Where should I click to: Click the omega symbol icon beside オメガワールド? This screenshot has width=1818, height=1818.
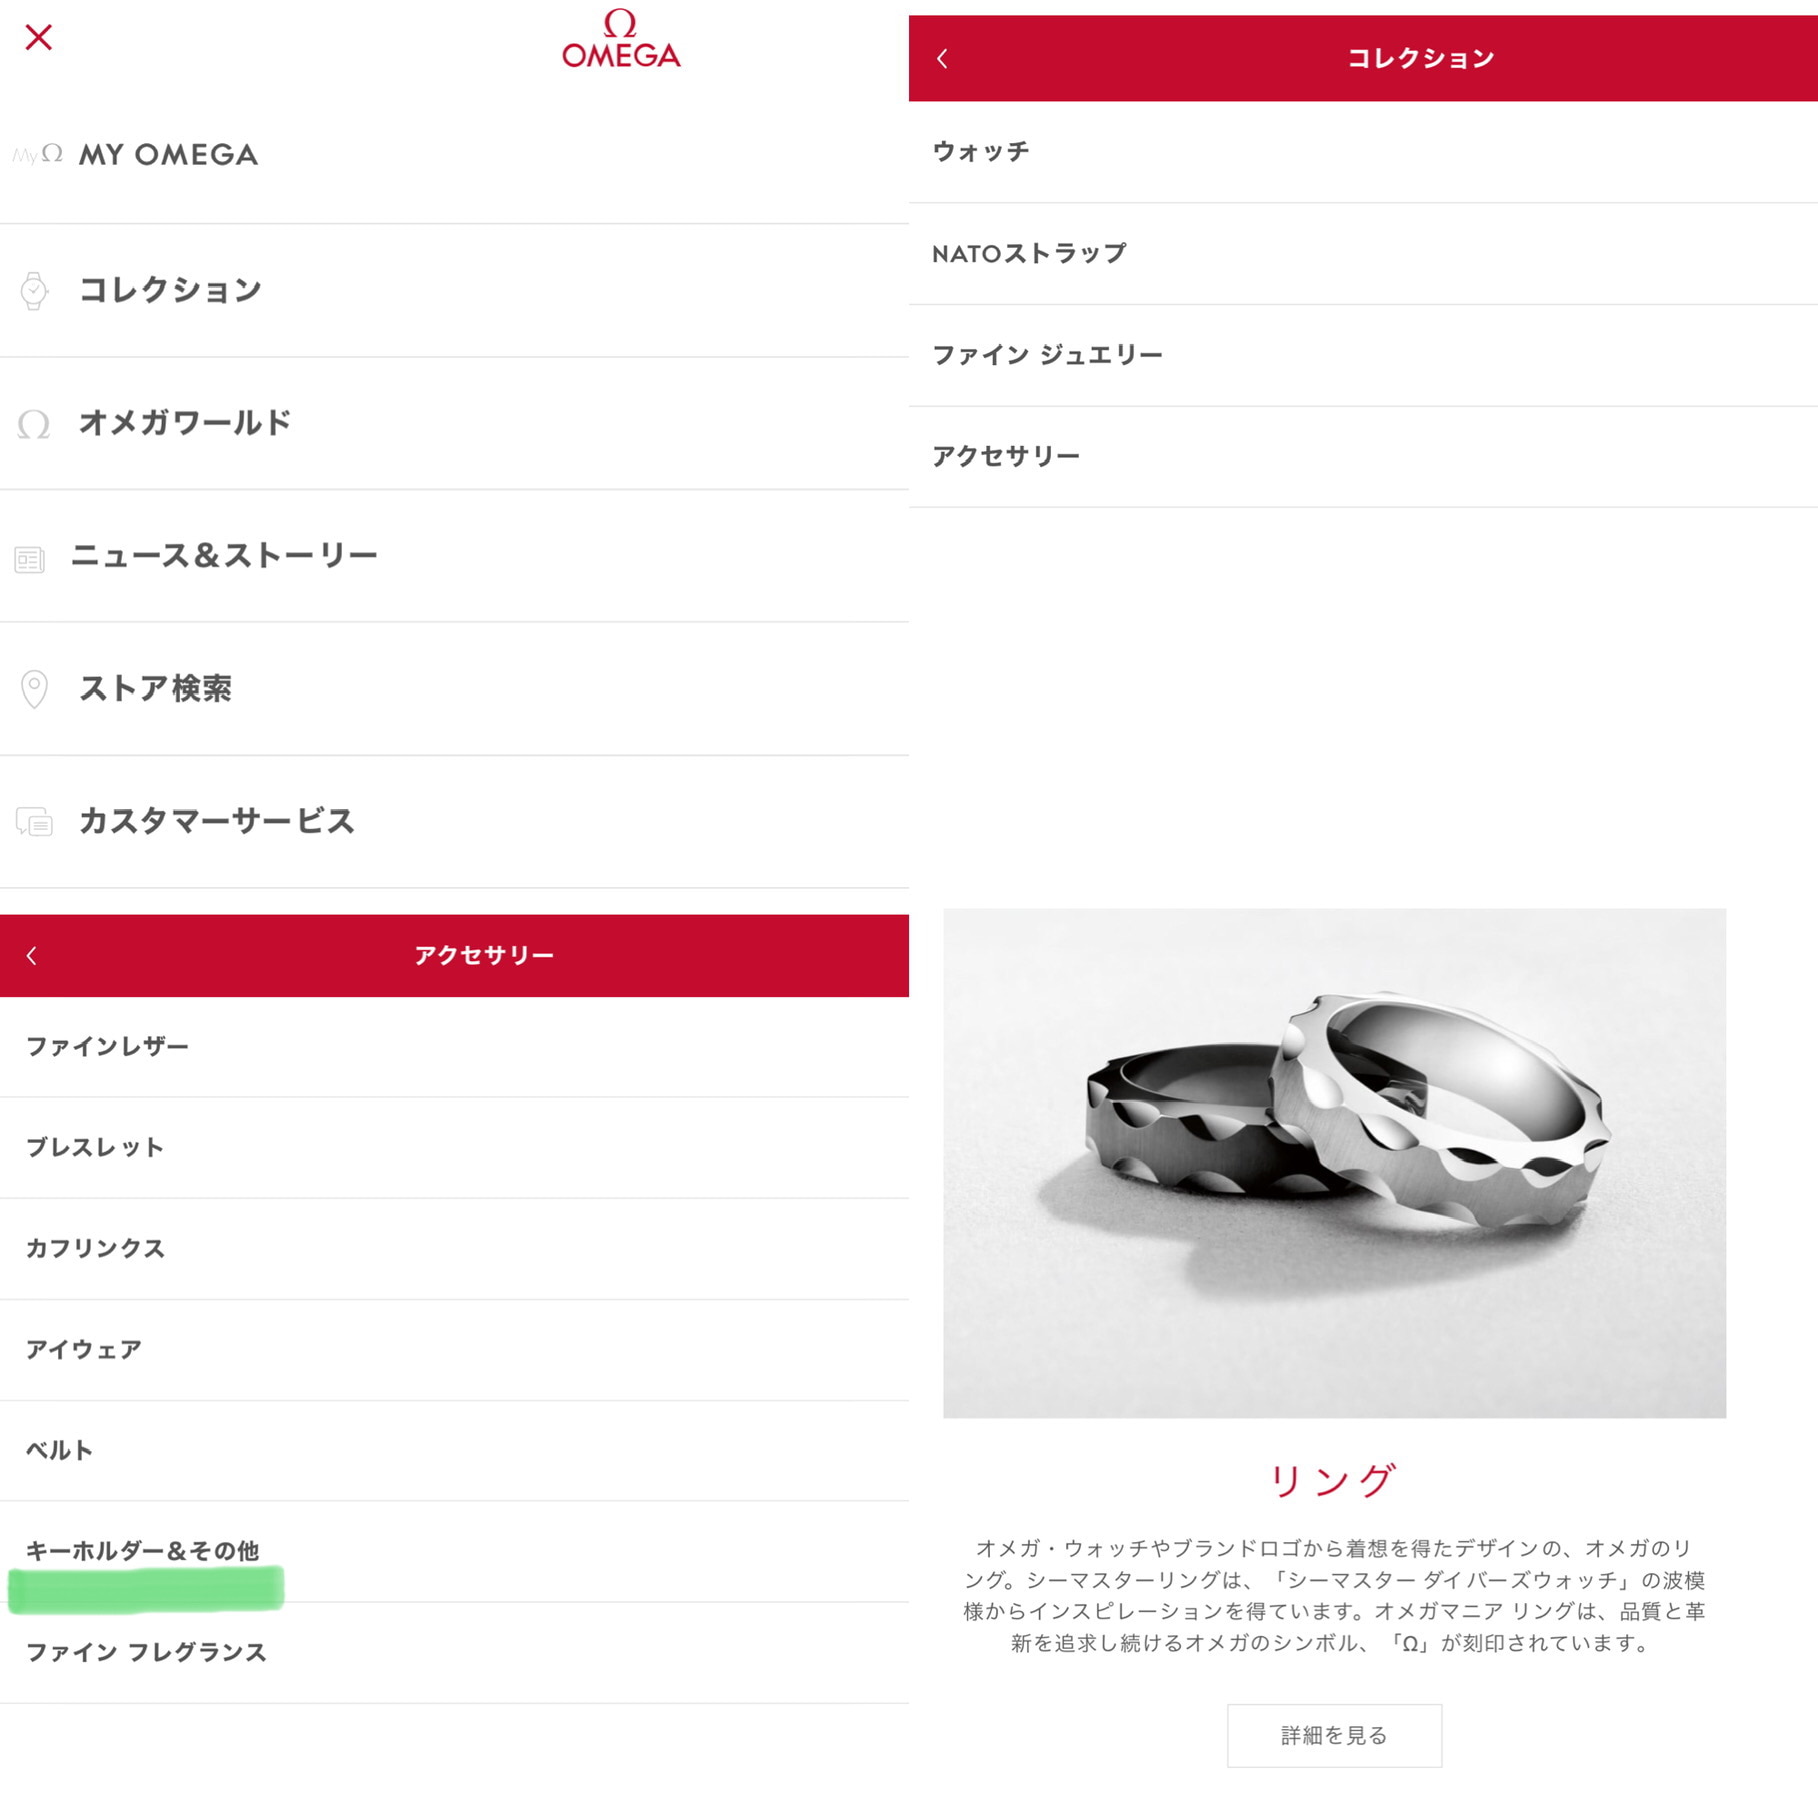[x=34, y=424]
